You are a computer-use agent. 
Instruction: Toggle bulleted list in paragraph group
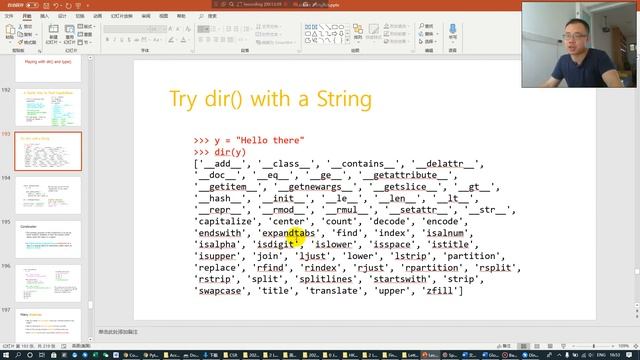click(203, 29)
